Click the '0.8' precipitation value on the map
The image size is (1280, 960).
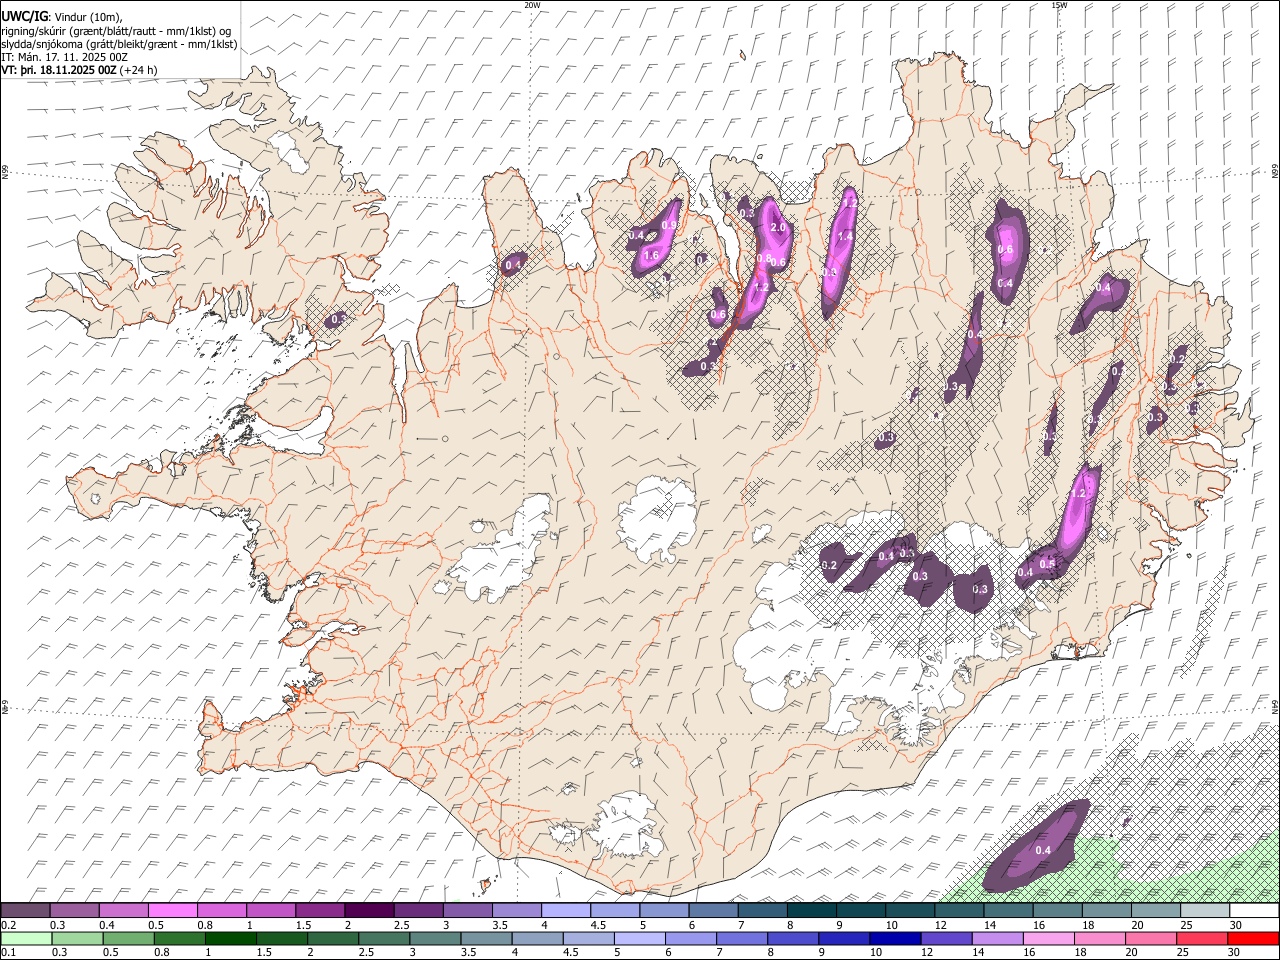pyautogui.click(x=764, y=259)
